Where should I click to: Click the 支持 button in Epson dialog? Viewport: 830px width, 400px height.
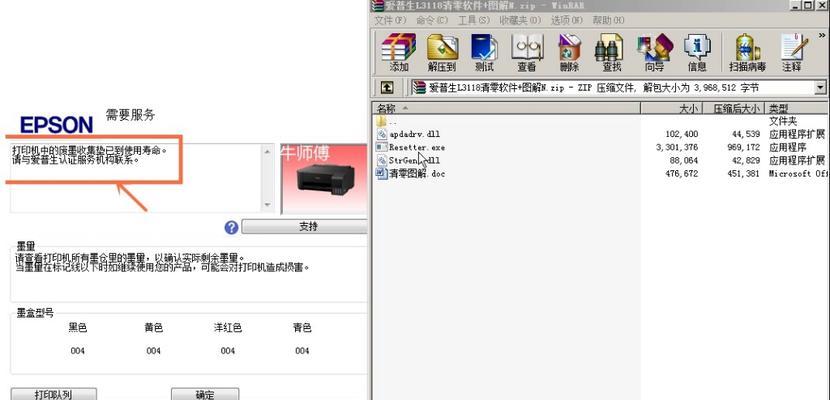click(305, 227)
